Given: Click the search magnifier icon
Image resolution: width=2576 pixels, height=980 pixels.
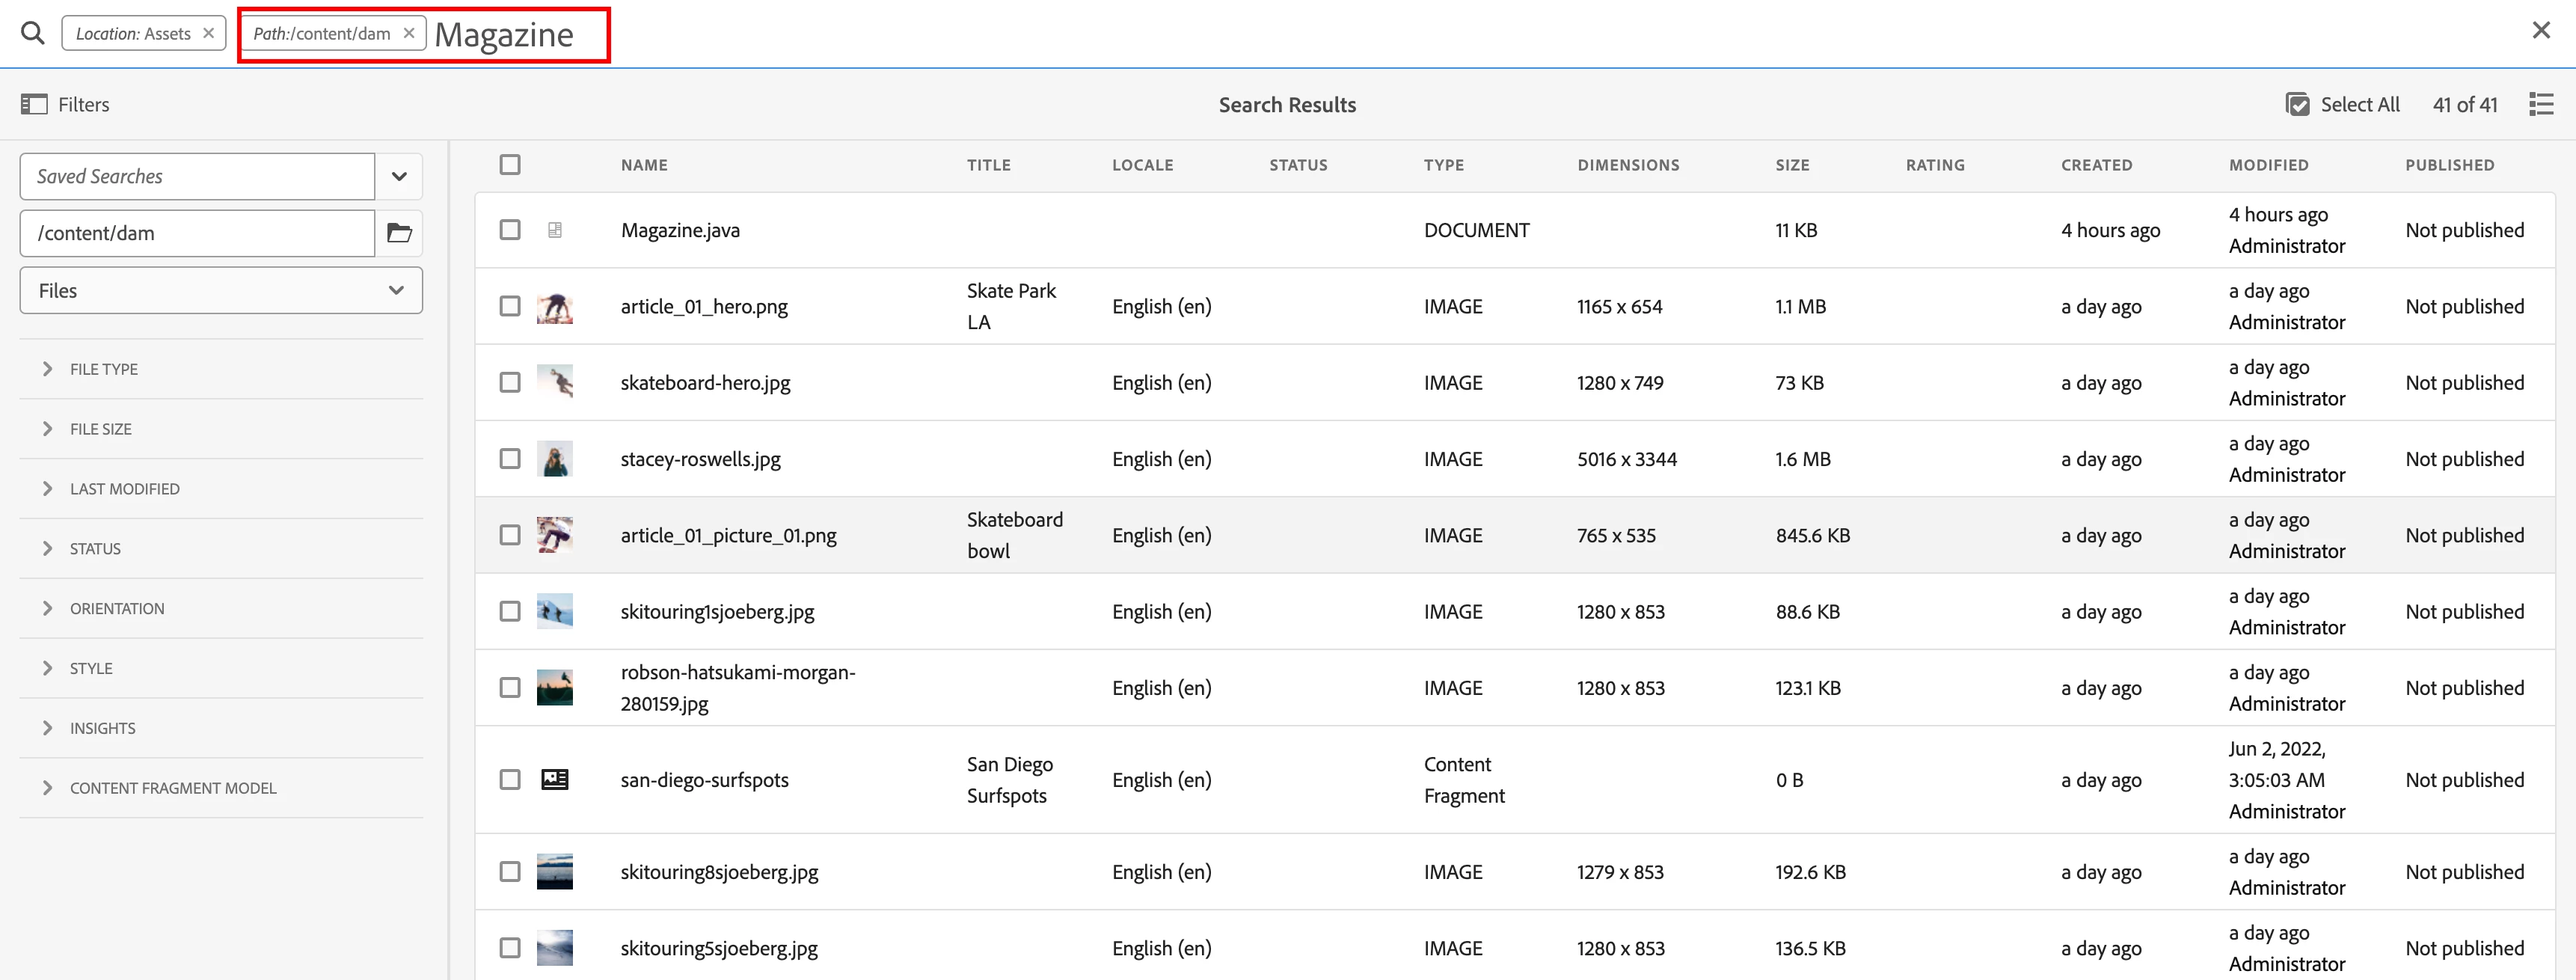Looking at the screenshot, I should tap(33, 33).
